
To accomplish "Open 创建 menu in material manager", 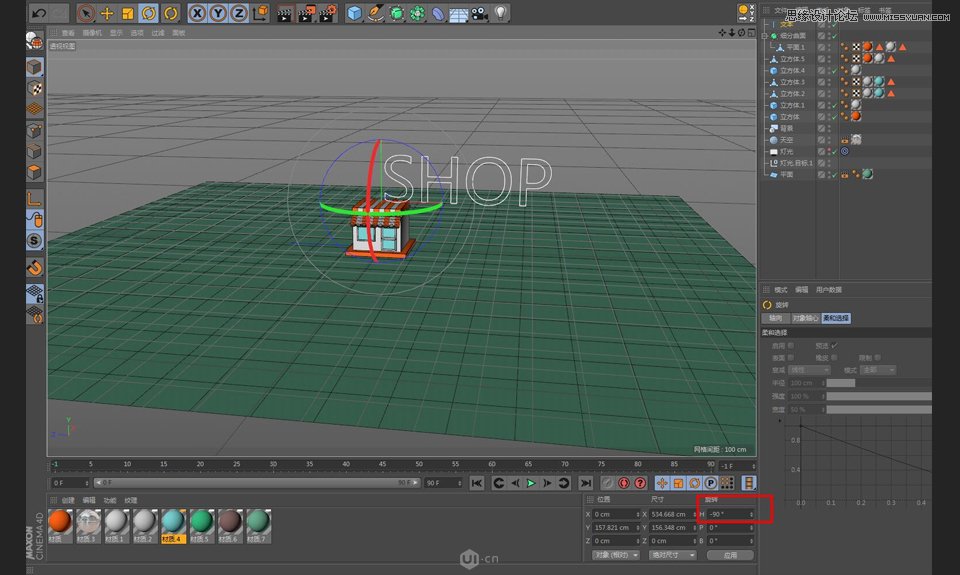I will pyautogui.click(x=68, y=500).
